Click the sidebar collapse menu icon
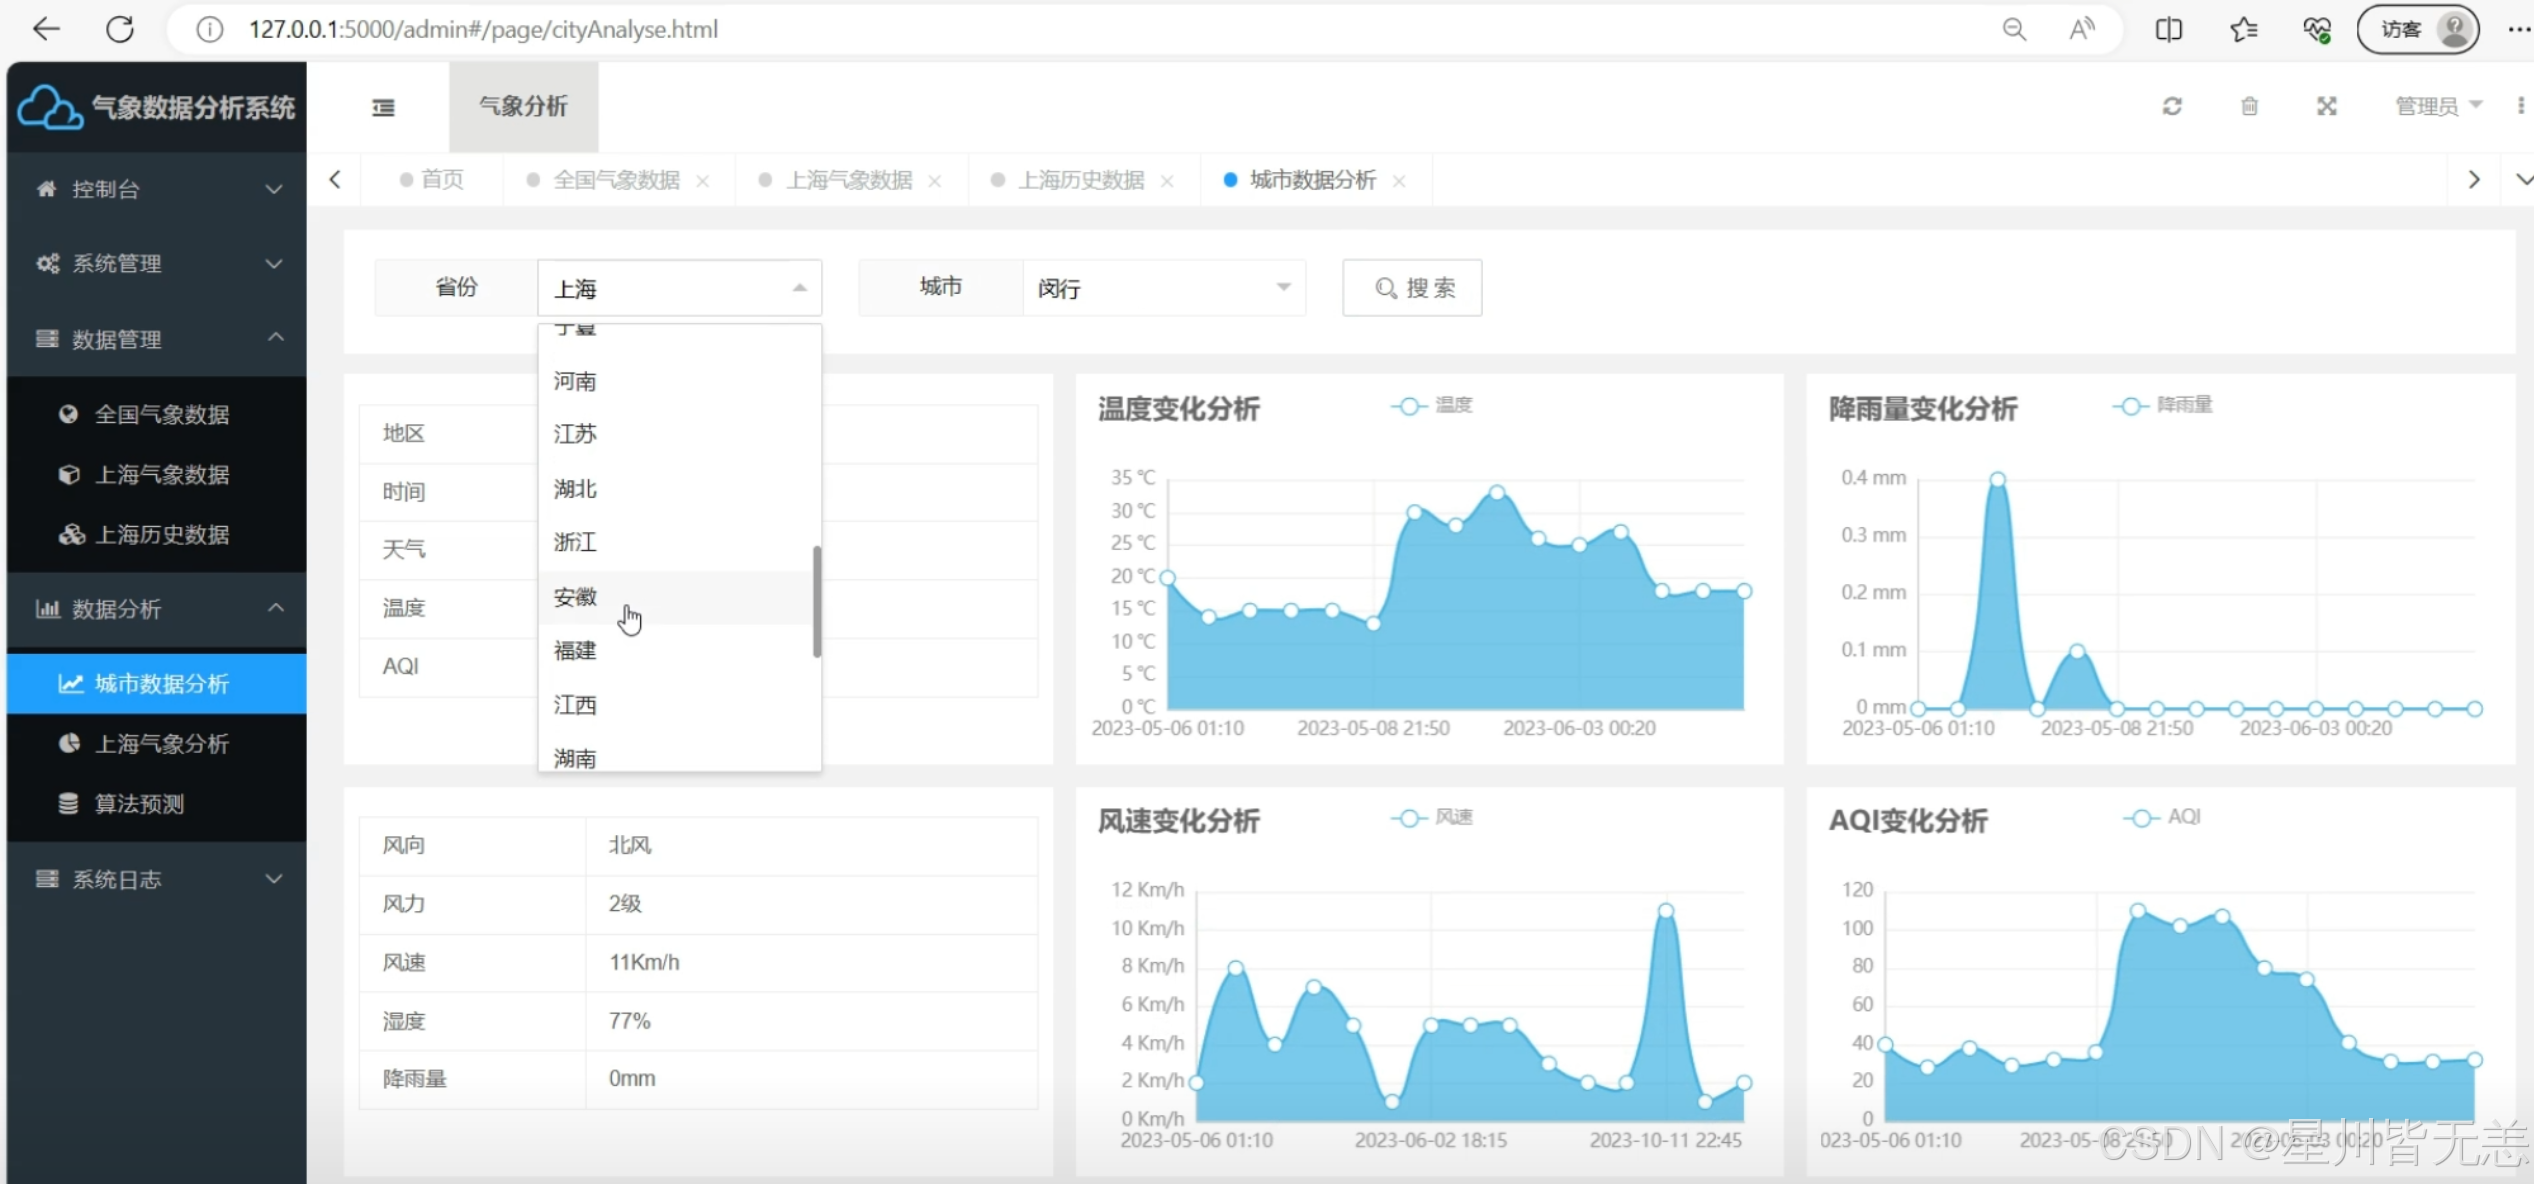The image size is (2534, 1184). (x=383, y=107)
